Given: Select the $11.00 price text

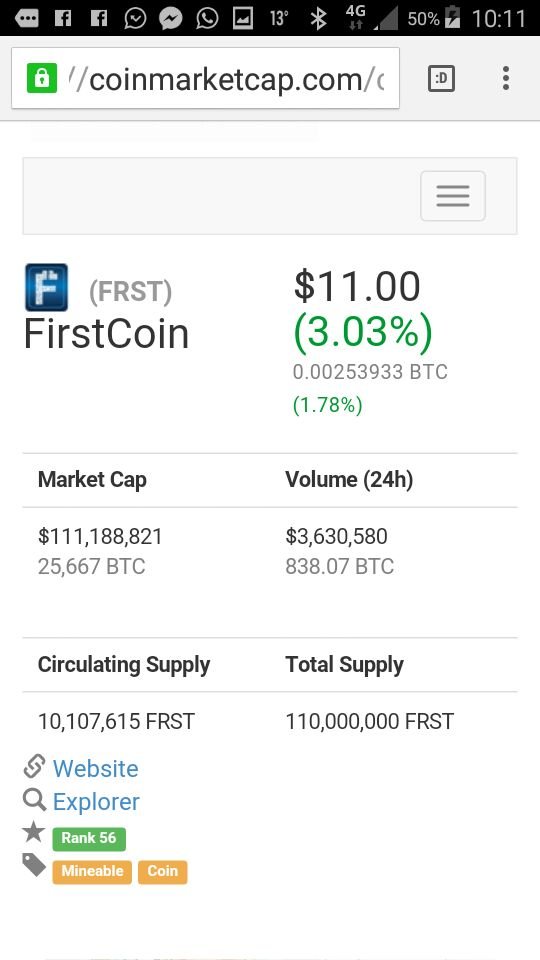Looking at the screenshot, I should click(357, 286).
